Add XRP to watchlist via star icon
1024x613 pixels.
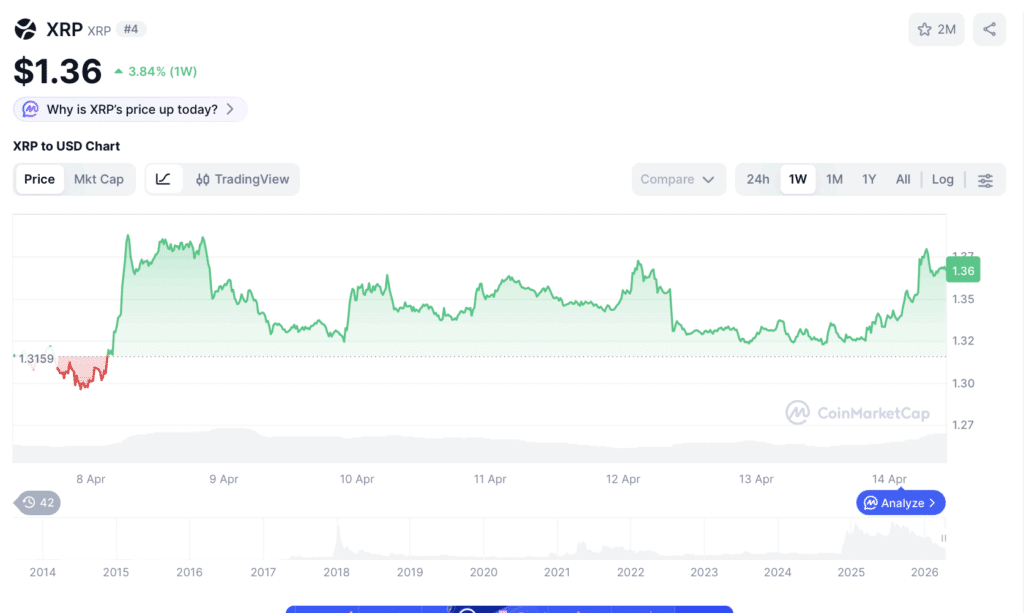click(x=924, y=29)
